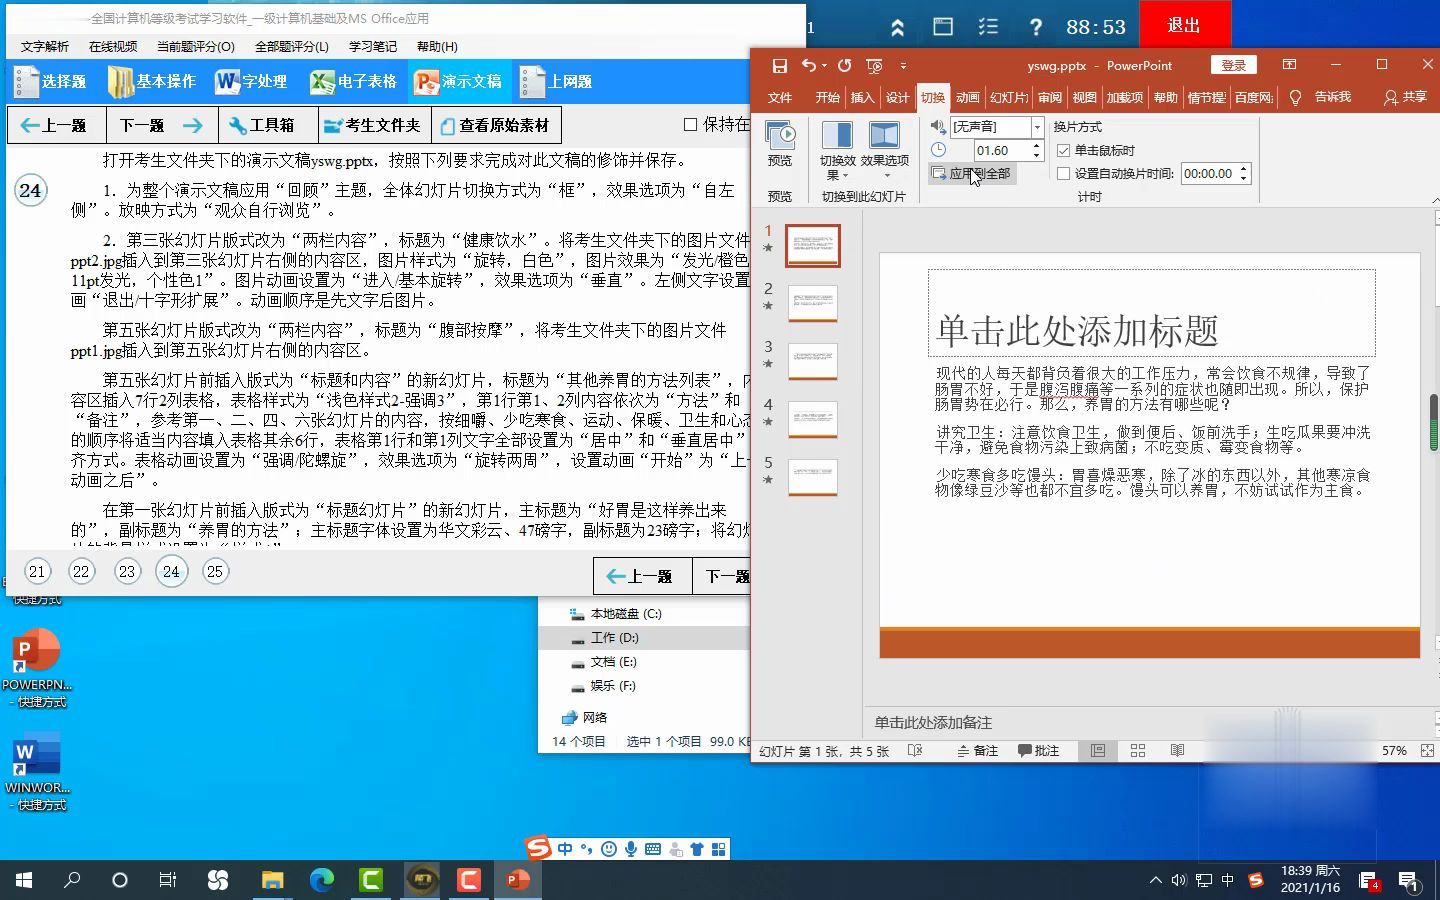Open the [无声音] transition sound dropdown
The height and width of the screenshot is (900, 1440).
(x=1036, y=127)
